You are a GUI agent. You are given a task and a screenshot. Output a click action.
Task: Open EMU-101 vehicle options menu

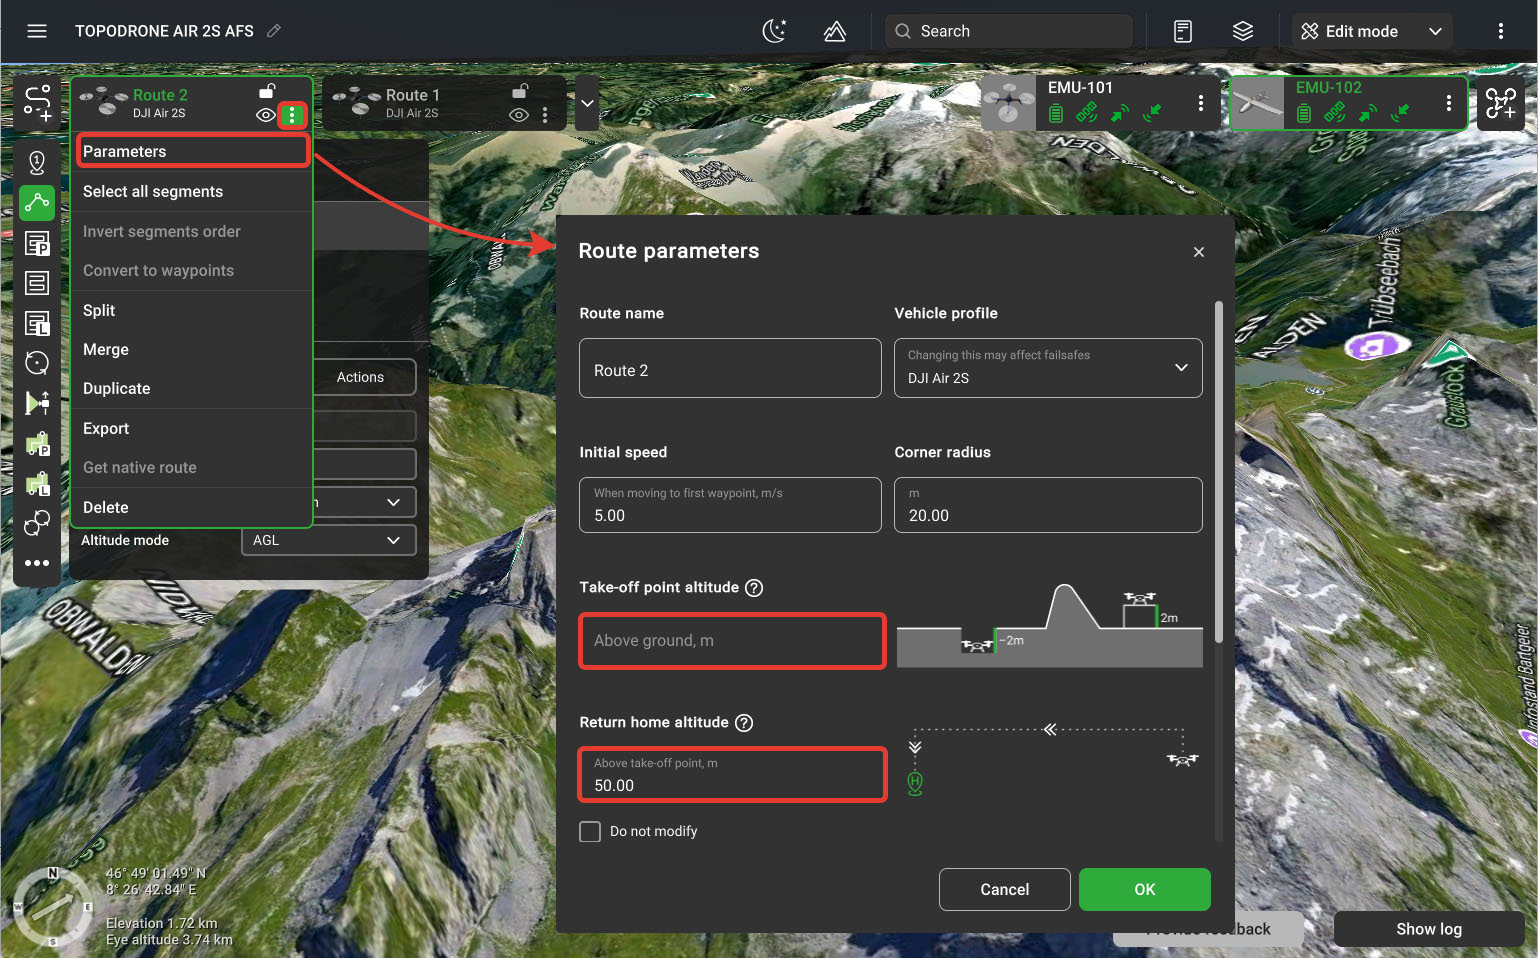(1201, 103)
